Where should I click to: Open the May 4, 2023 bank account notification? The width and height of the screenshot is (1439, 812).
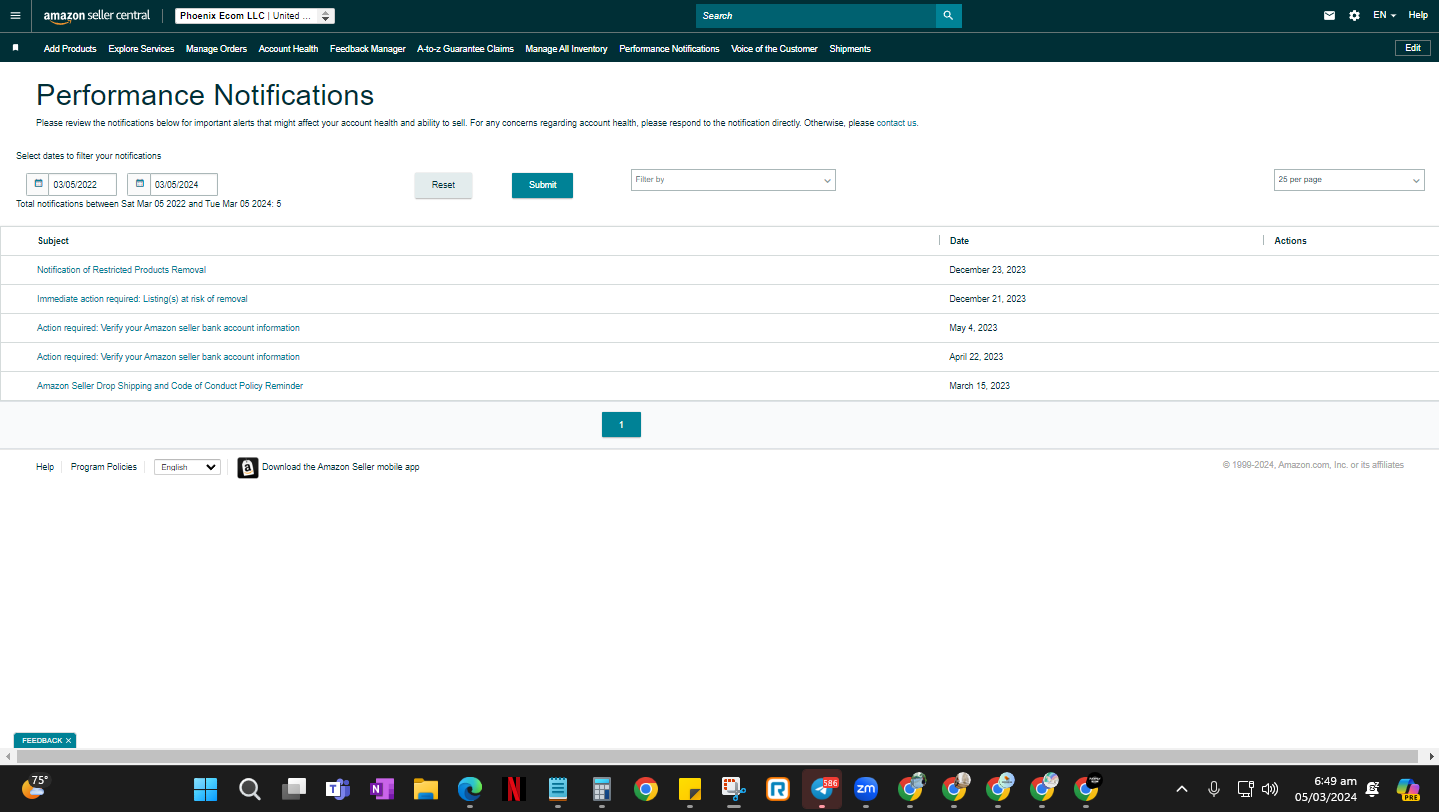point(168,328)
